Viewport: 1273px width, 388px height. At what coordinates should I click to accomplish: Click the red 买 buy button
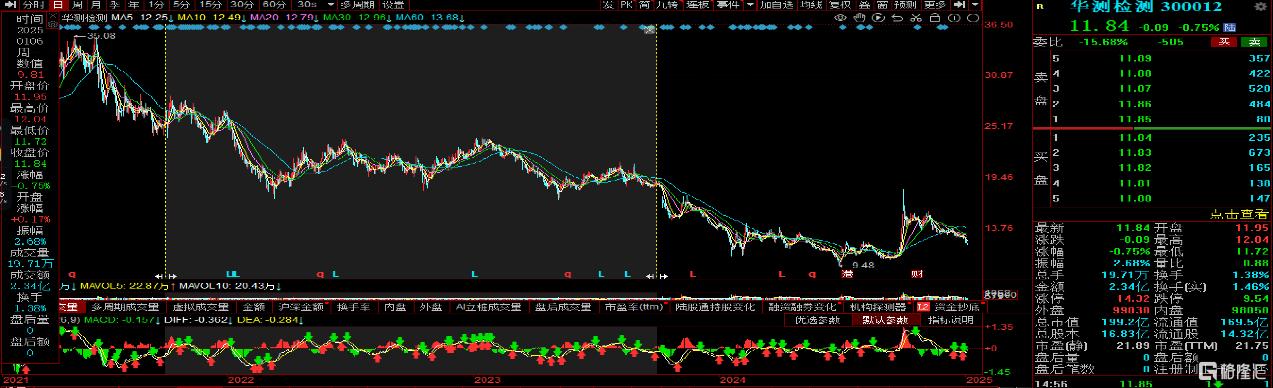(1223, 42)
